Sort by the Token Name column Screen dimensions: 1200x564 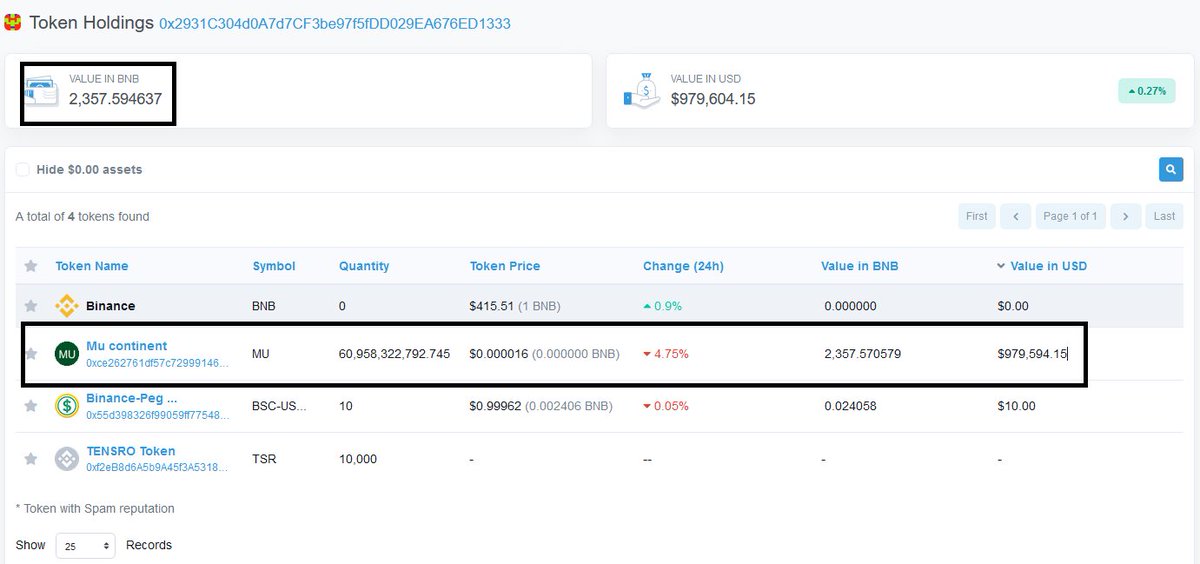(92, 266)
